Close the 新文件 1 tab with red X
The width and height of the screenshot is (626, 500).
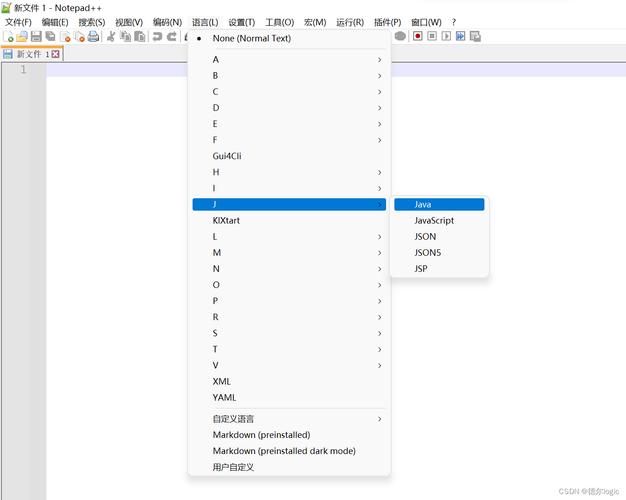[55, 54]
